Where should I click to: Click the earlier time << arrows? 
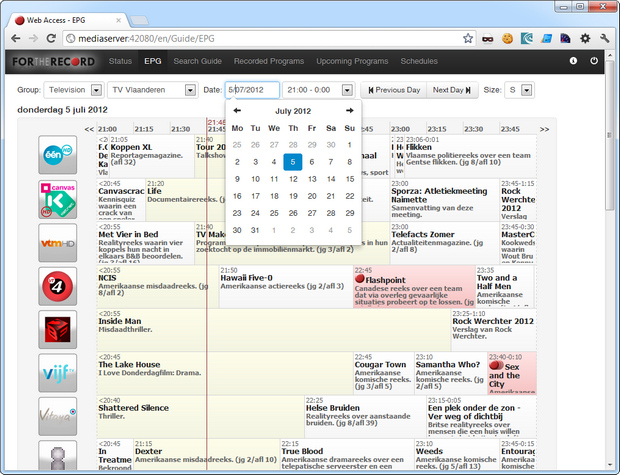pos(89,129)
